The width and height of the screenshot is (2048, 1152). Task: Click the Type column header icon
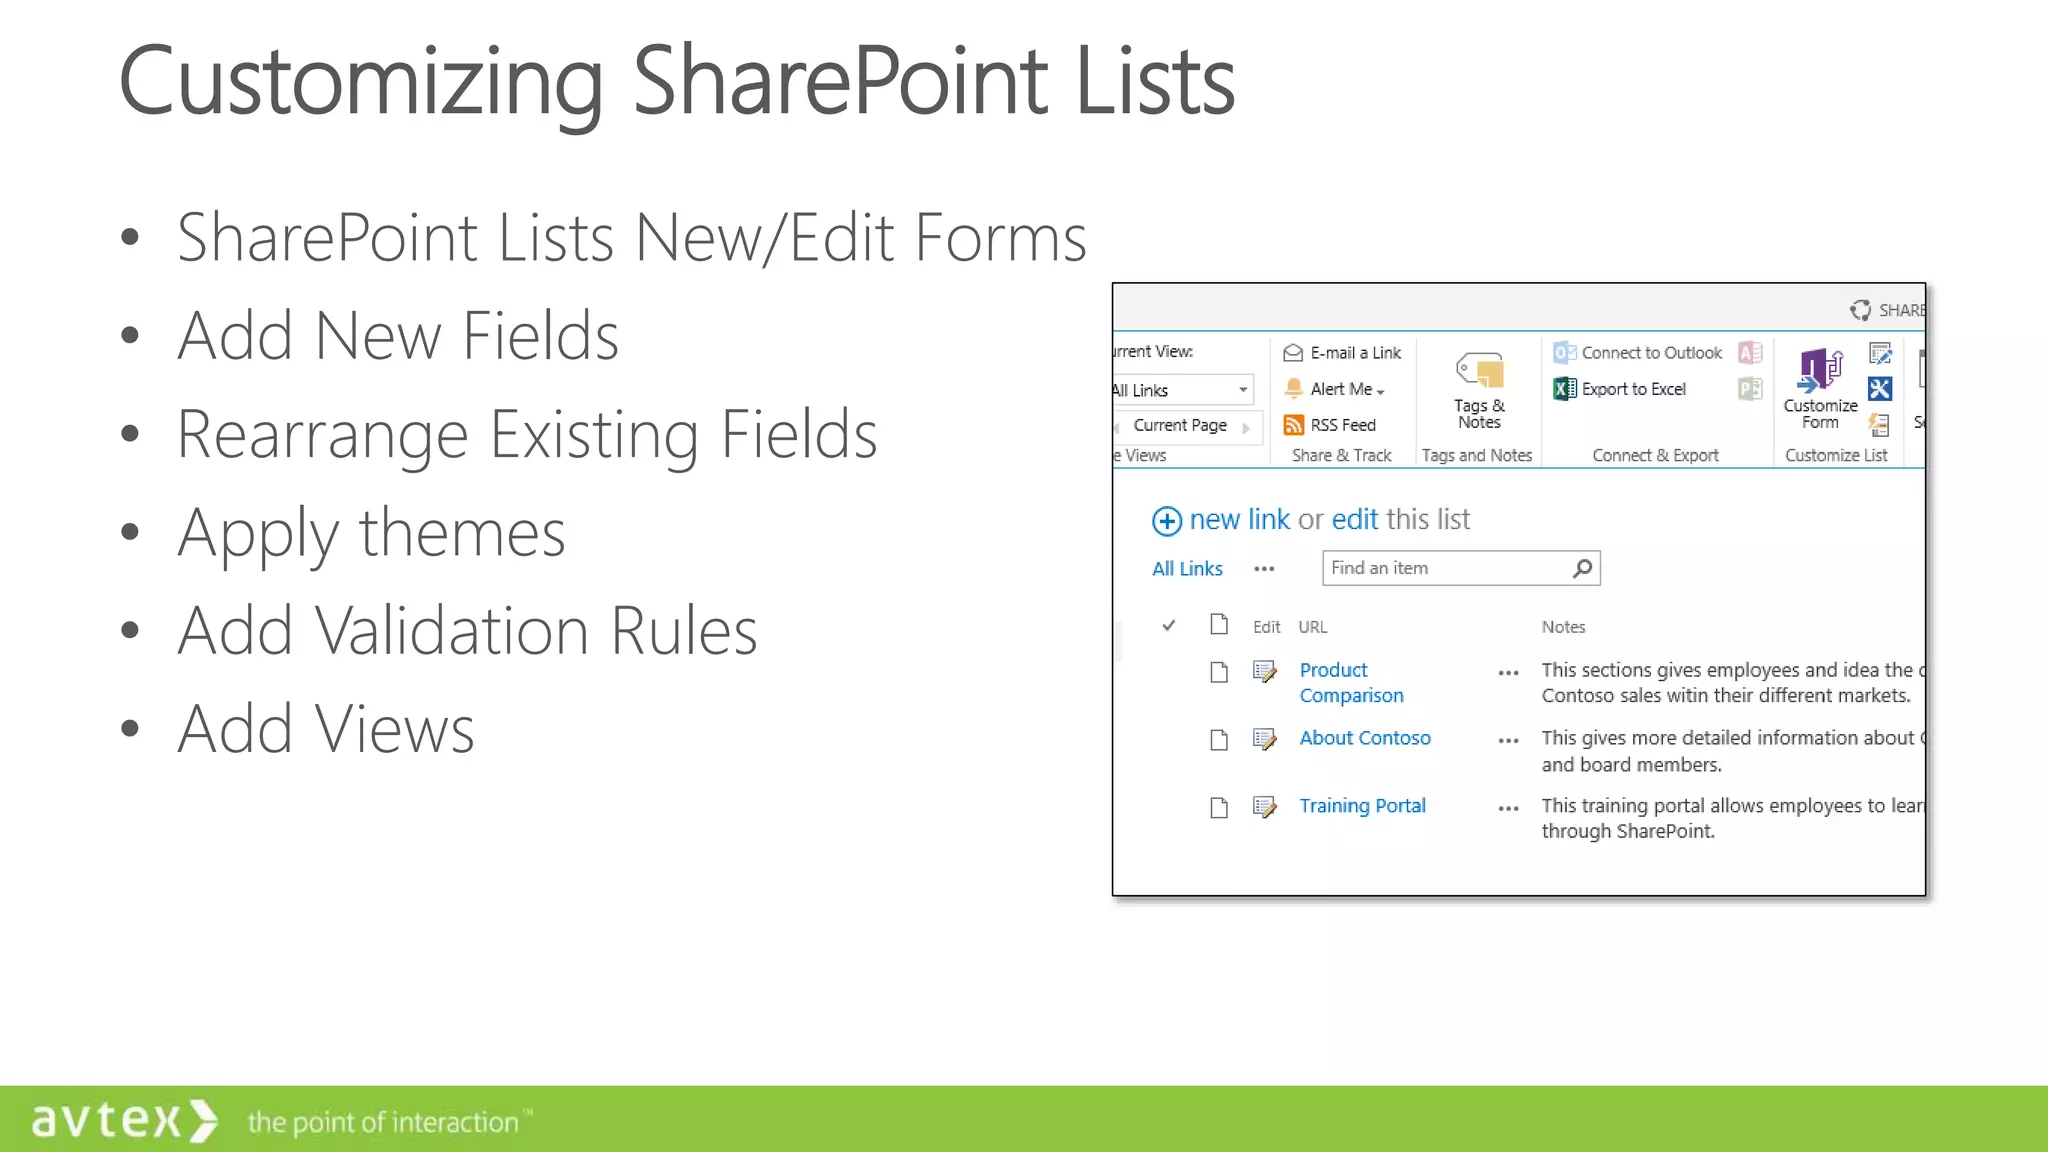pos(1219,624)
